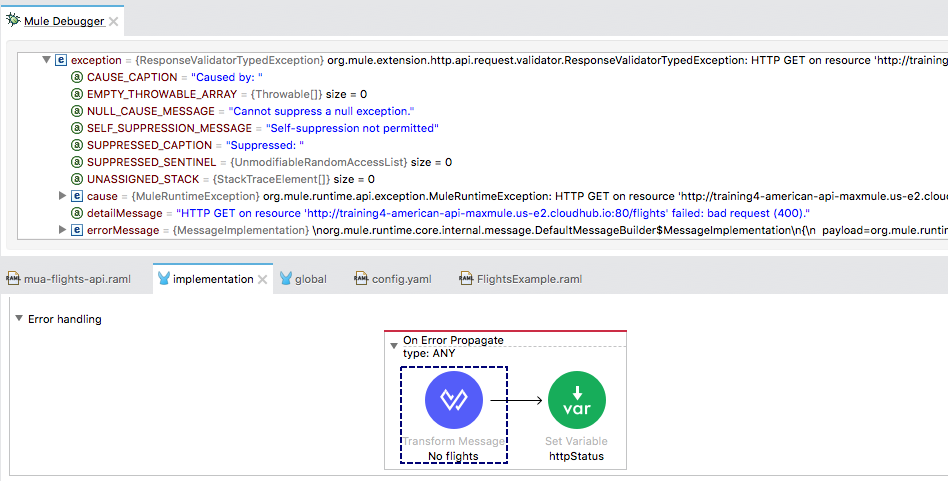This screenshot has width=948, height=481.
Task: Select the Transform Message component icon
Action: click(x=453, y=400)
